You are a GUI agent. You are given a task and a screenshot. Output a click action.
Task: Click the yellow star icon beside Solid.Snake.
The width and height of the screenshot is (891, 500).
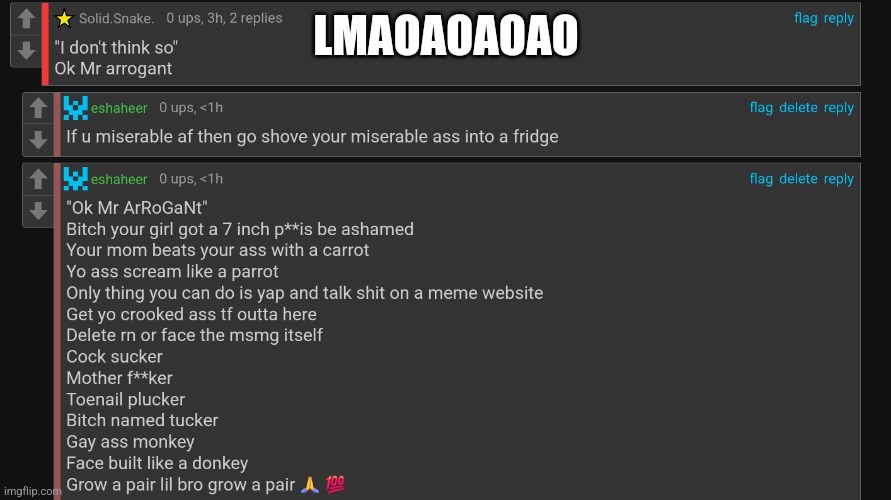click(64, 19)
